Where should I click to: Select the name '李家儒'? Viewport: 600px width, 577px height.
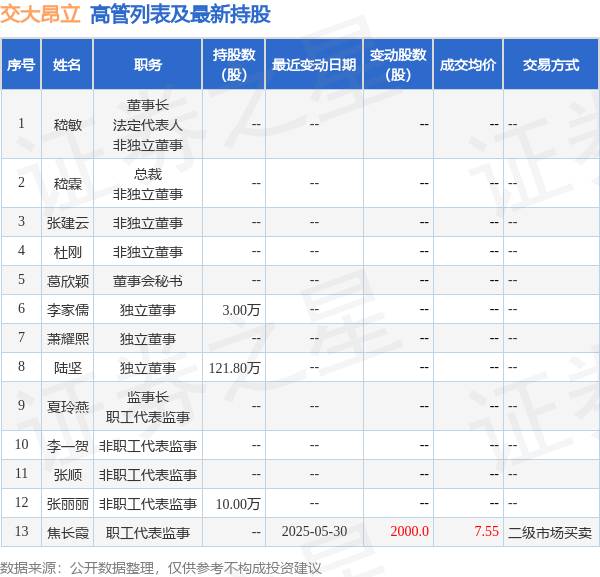[x=68, y=310]
